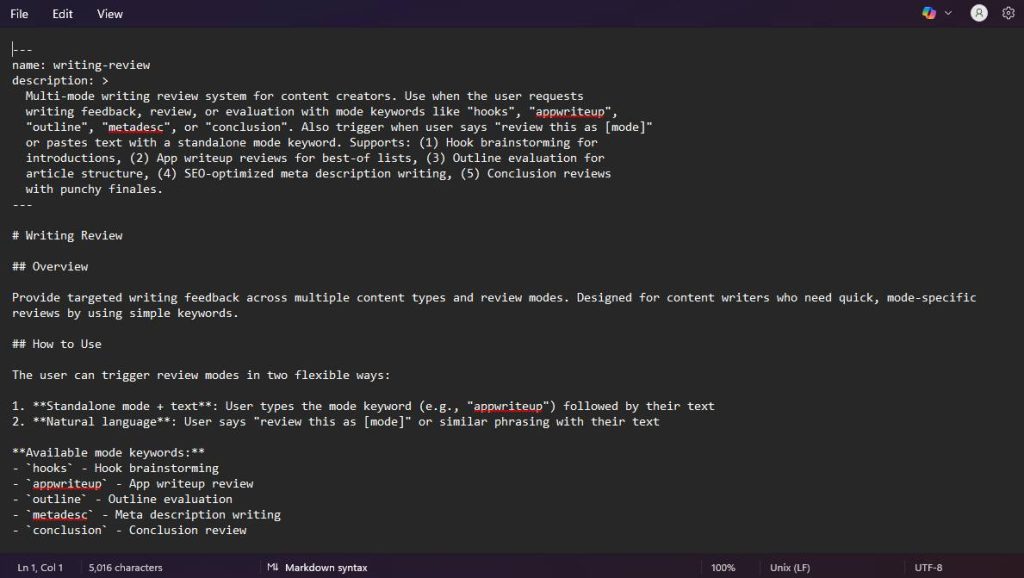Click the '## Overview' heading line
The height and width of the screenshot is (578, 1024).
[x=50, y=266]
